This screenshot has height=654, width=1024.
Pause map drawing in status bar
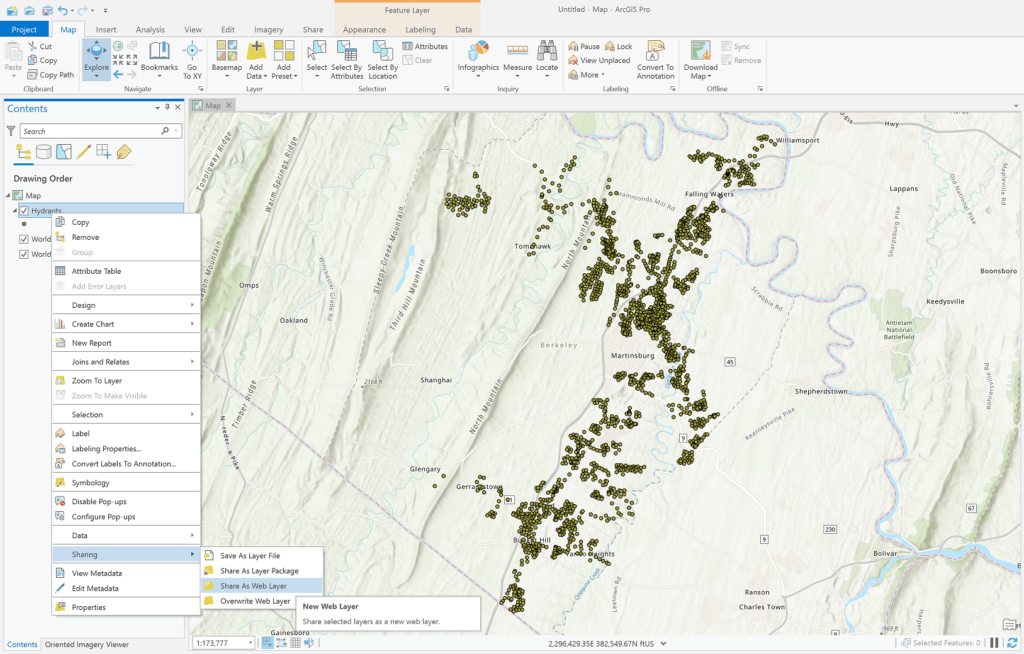pyautogui.click(x=995, y=643)
